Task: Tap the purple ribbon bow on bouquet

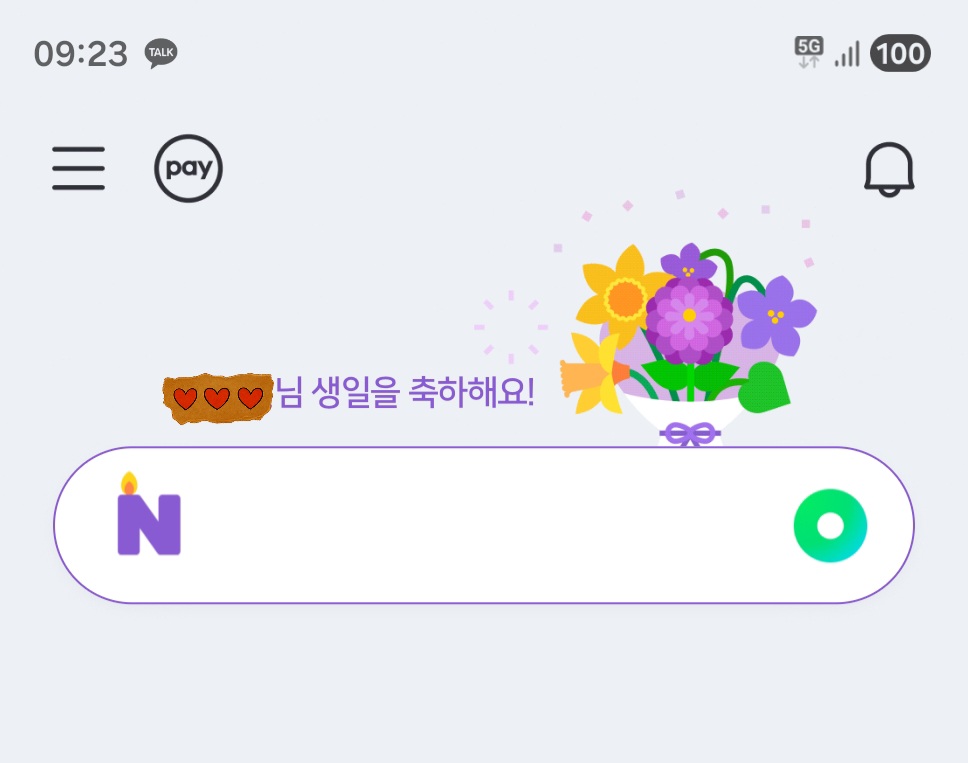Action: coord(690,434)
